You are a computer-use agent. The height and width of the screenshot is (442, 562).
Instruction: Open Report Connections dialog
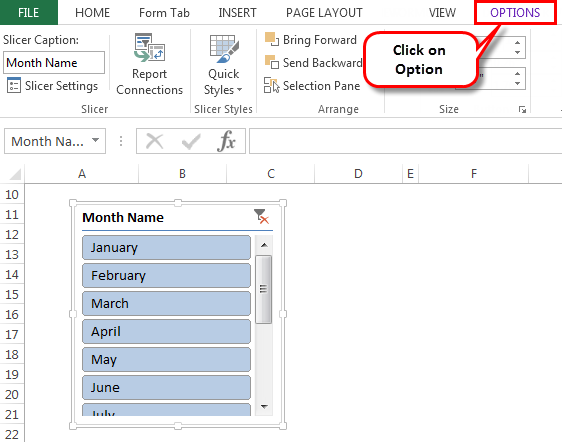(149, 65)
